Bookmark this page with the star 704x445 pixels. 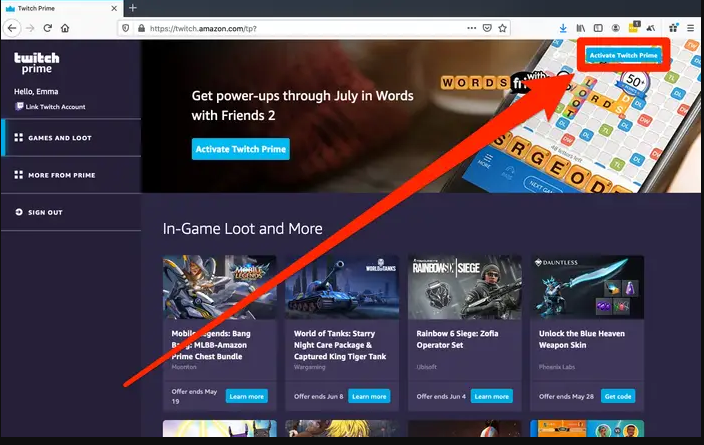pyautogui.click(x=502, y=28)
